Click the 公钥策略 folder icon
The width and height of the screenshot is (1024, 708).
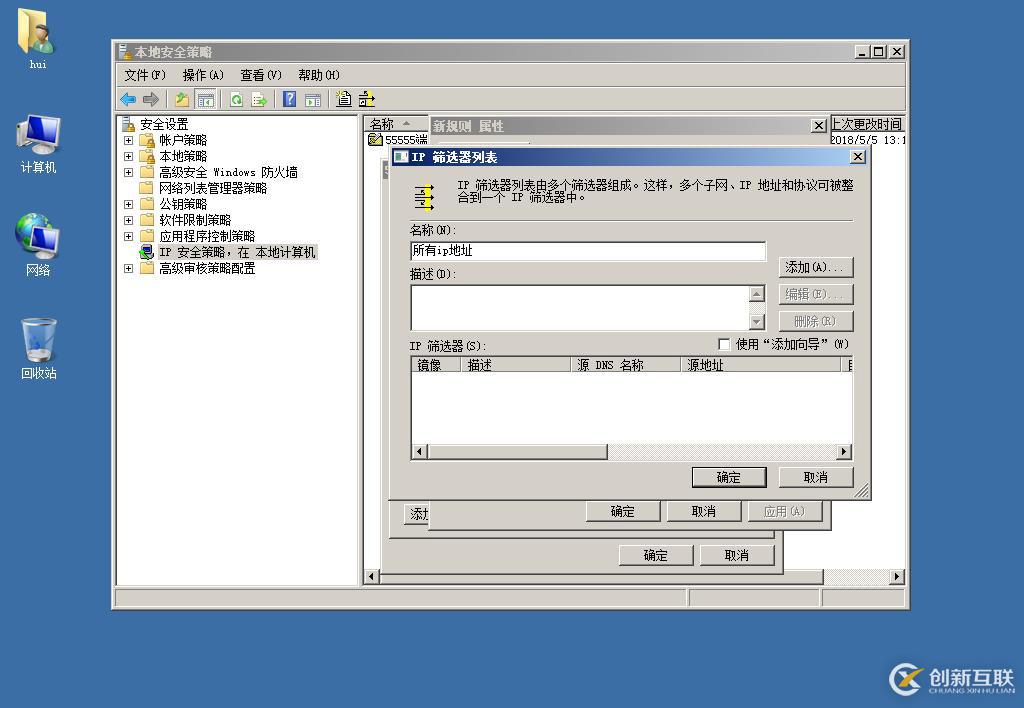point(148,204)
